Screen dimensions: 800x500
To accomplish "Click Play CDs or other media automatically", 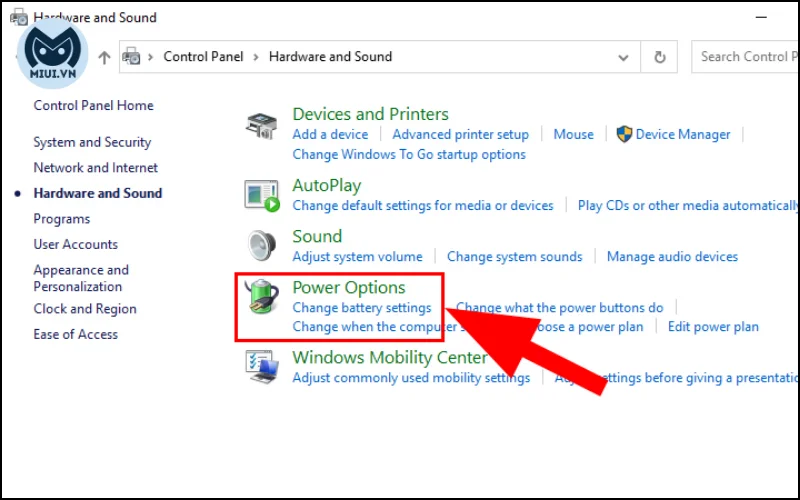I will 688,205.
